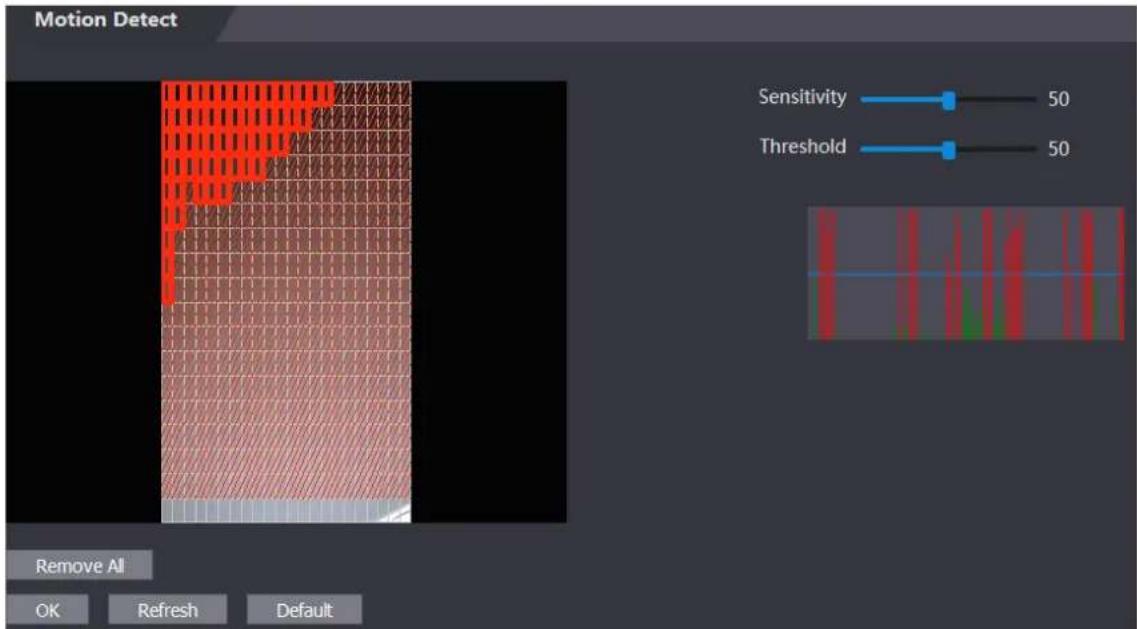The width and height of the screenshot is (1137, 629).
Task: Click the Threshold slider handle
Action: click(x=948, y=149)
